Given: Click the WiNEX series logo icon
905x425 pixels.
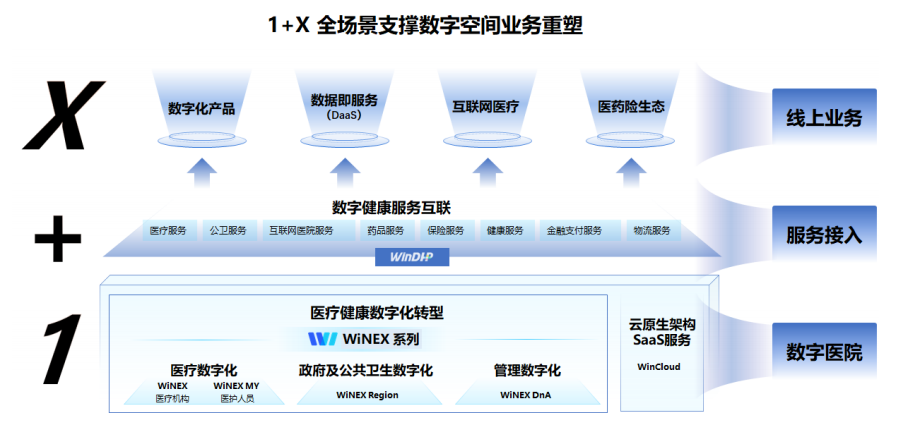Looking at the screenshot, I should (x=322, y=339).
